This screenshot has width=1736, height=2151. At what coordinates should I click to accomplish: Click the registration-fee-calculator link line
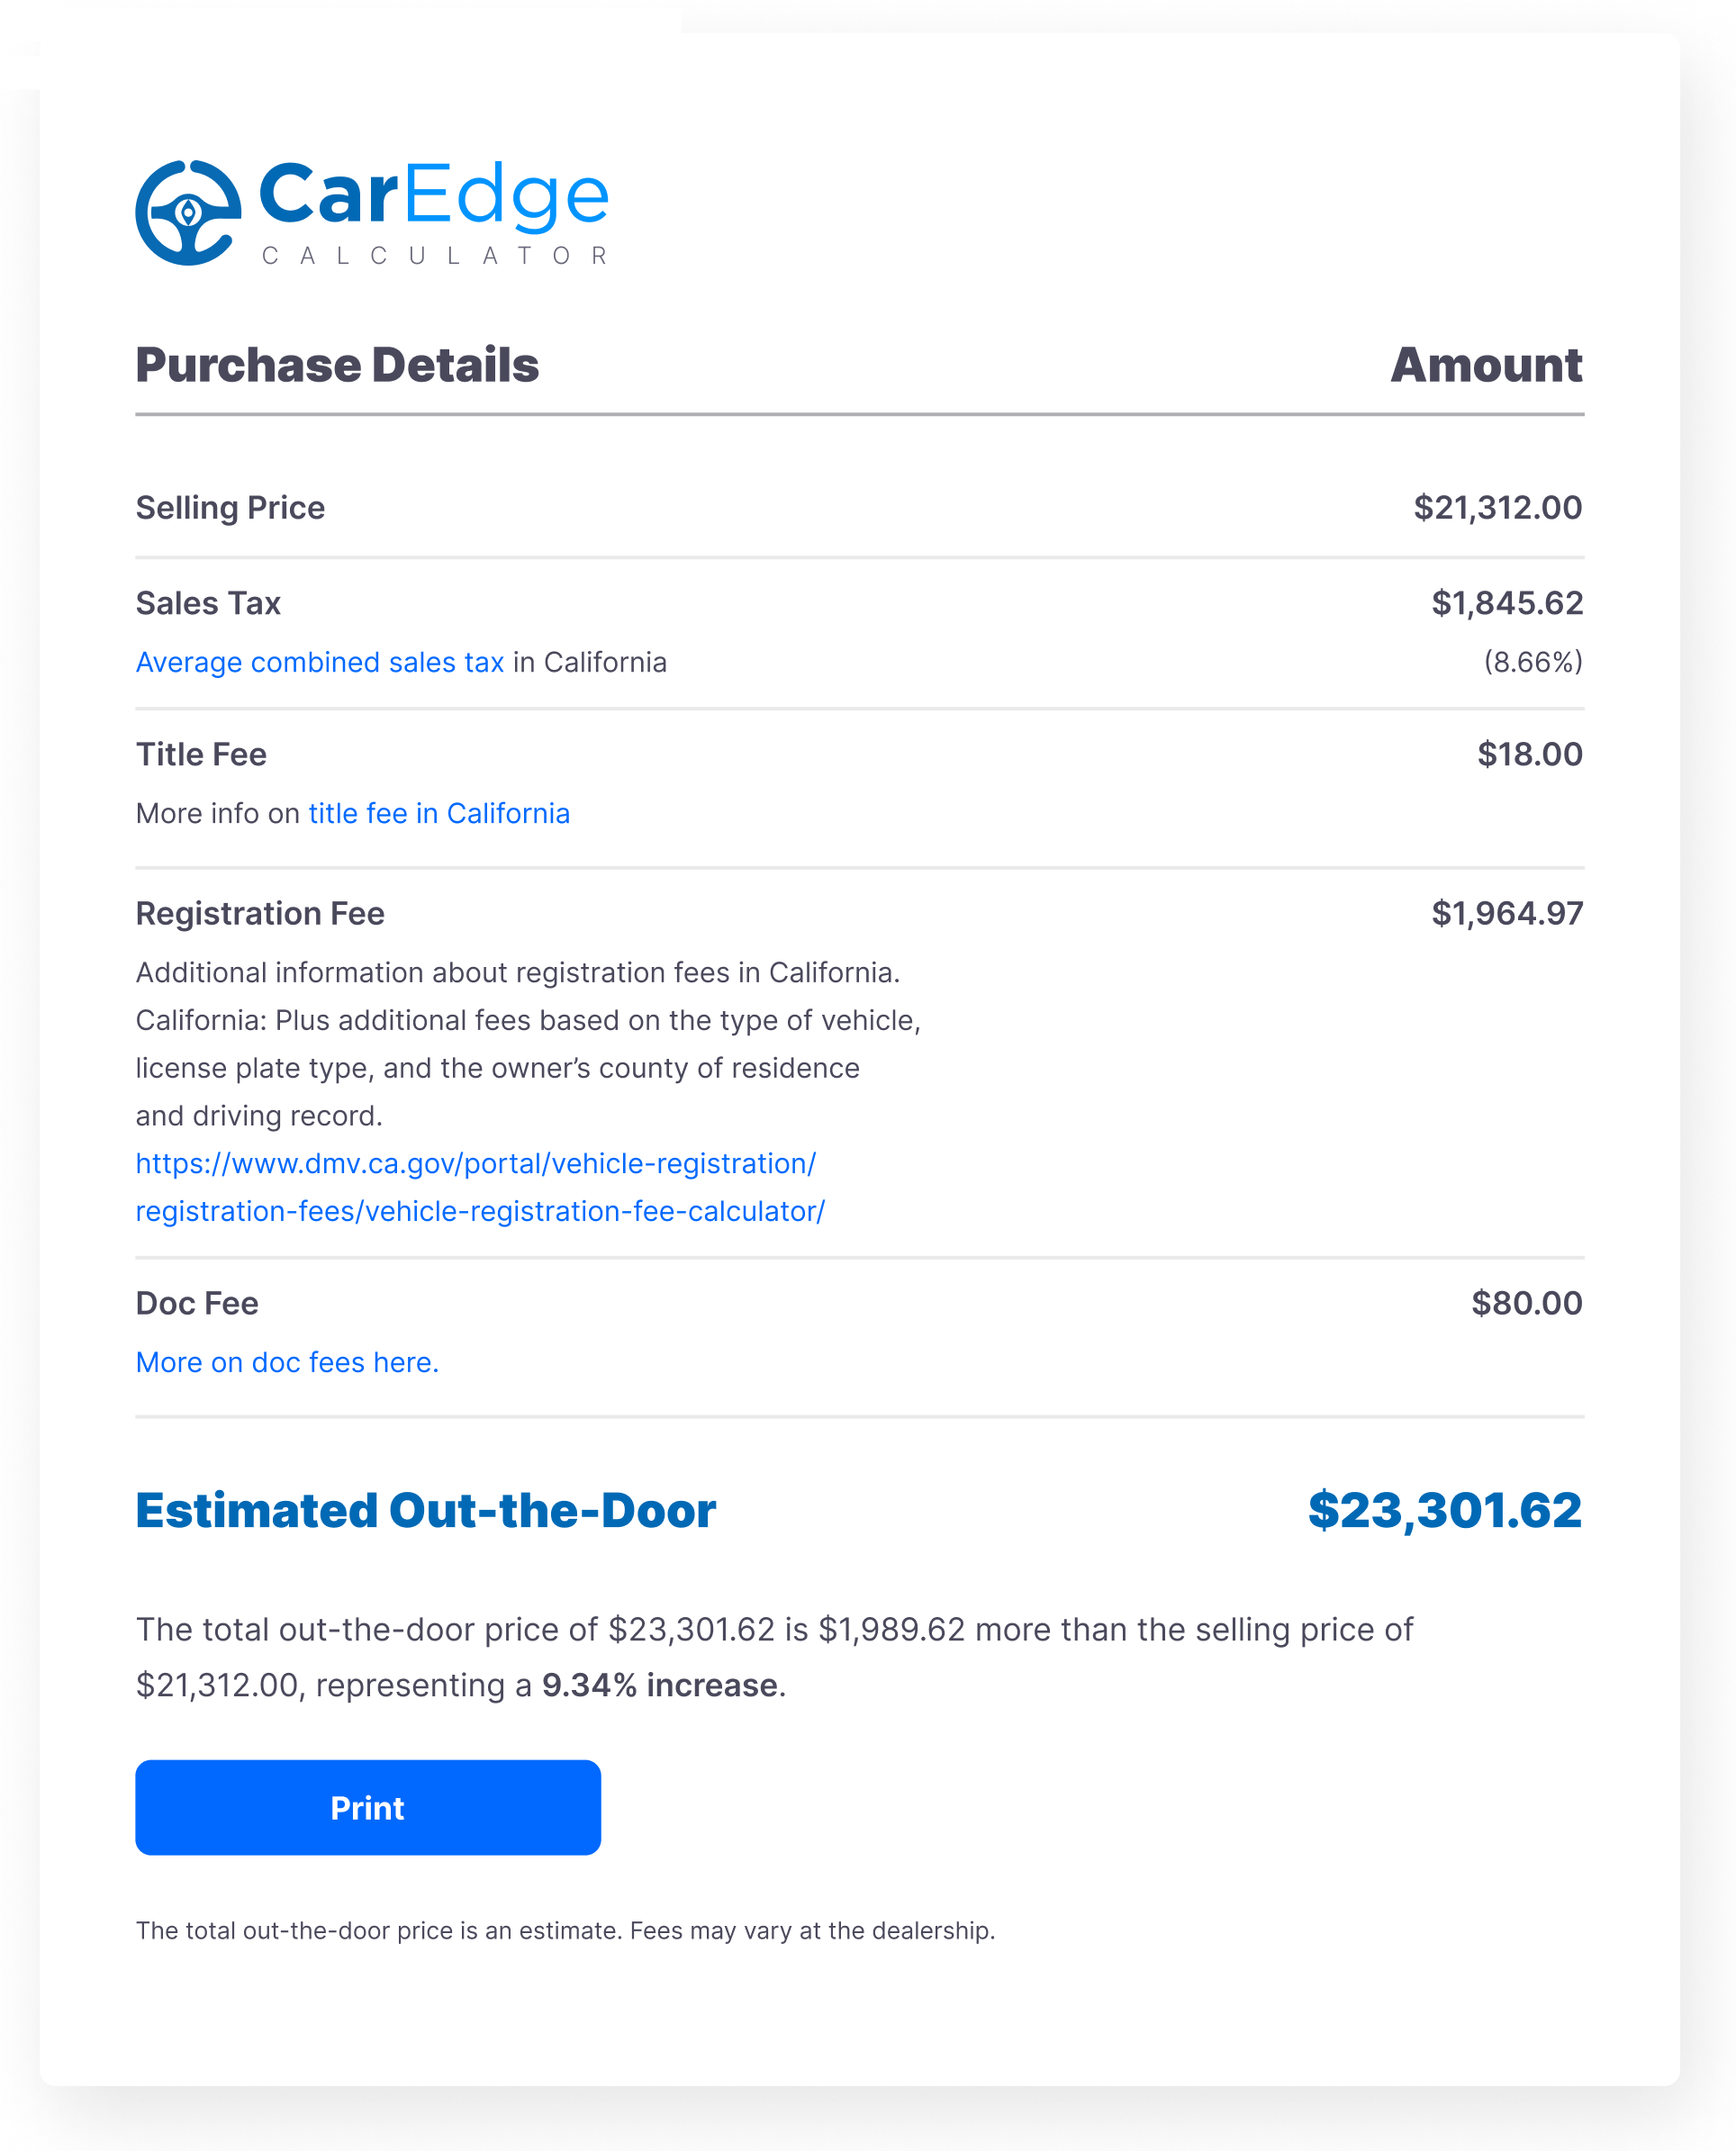pos(480,1211)
